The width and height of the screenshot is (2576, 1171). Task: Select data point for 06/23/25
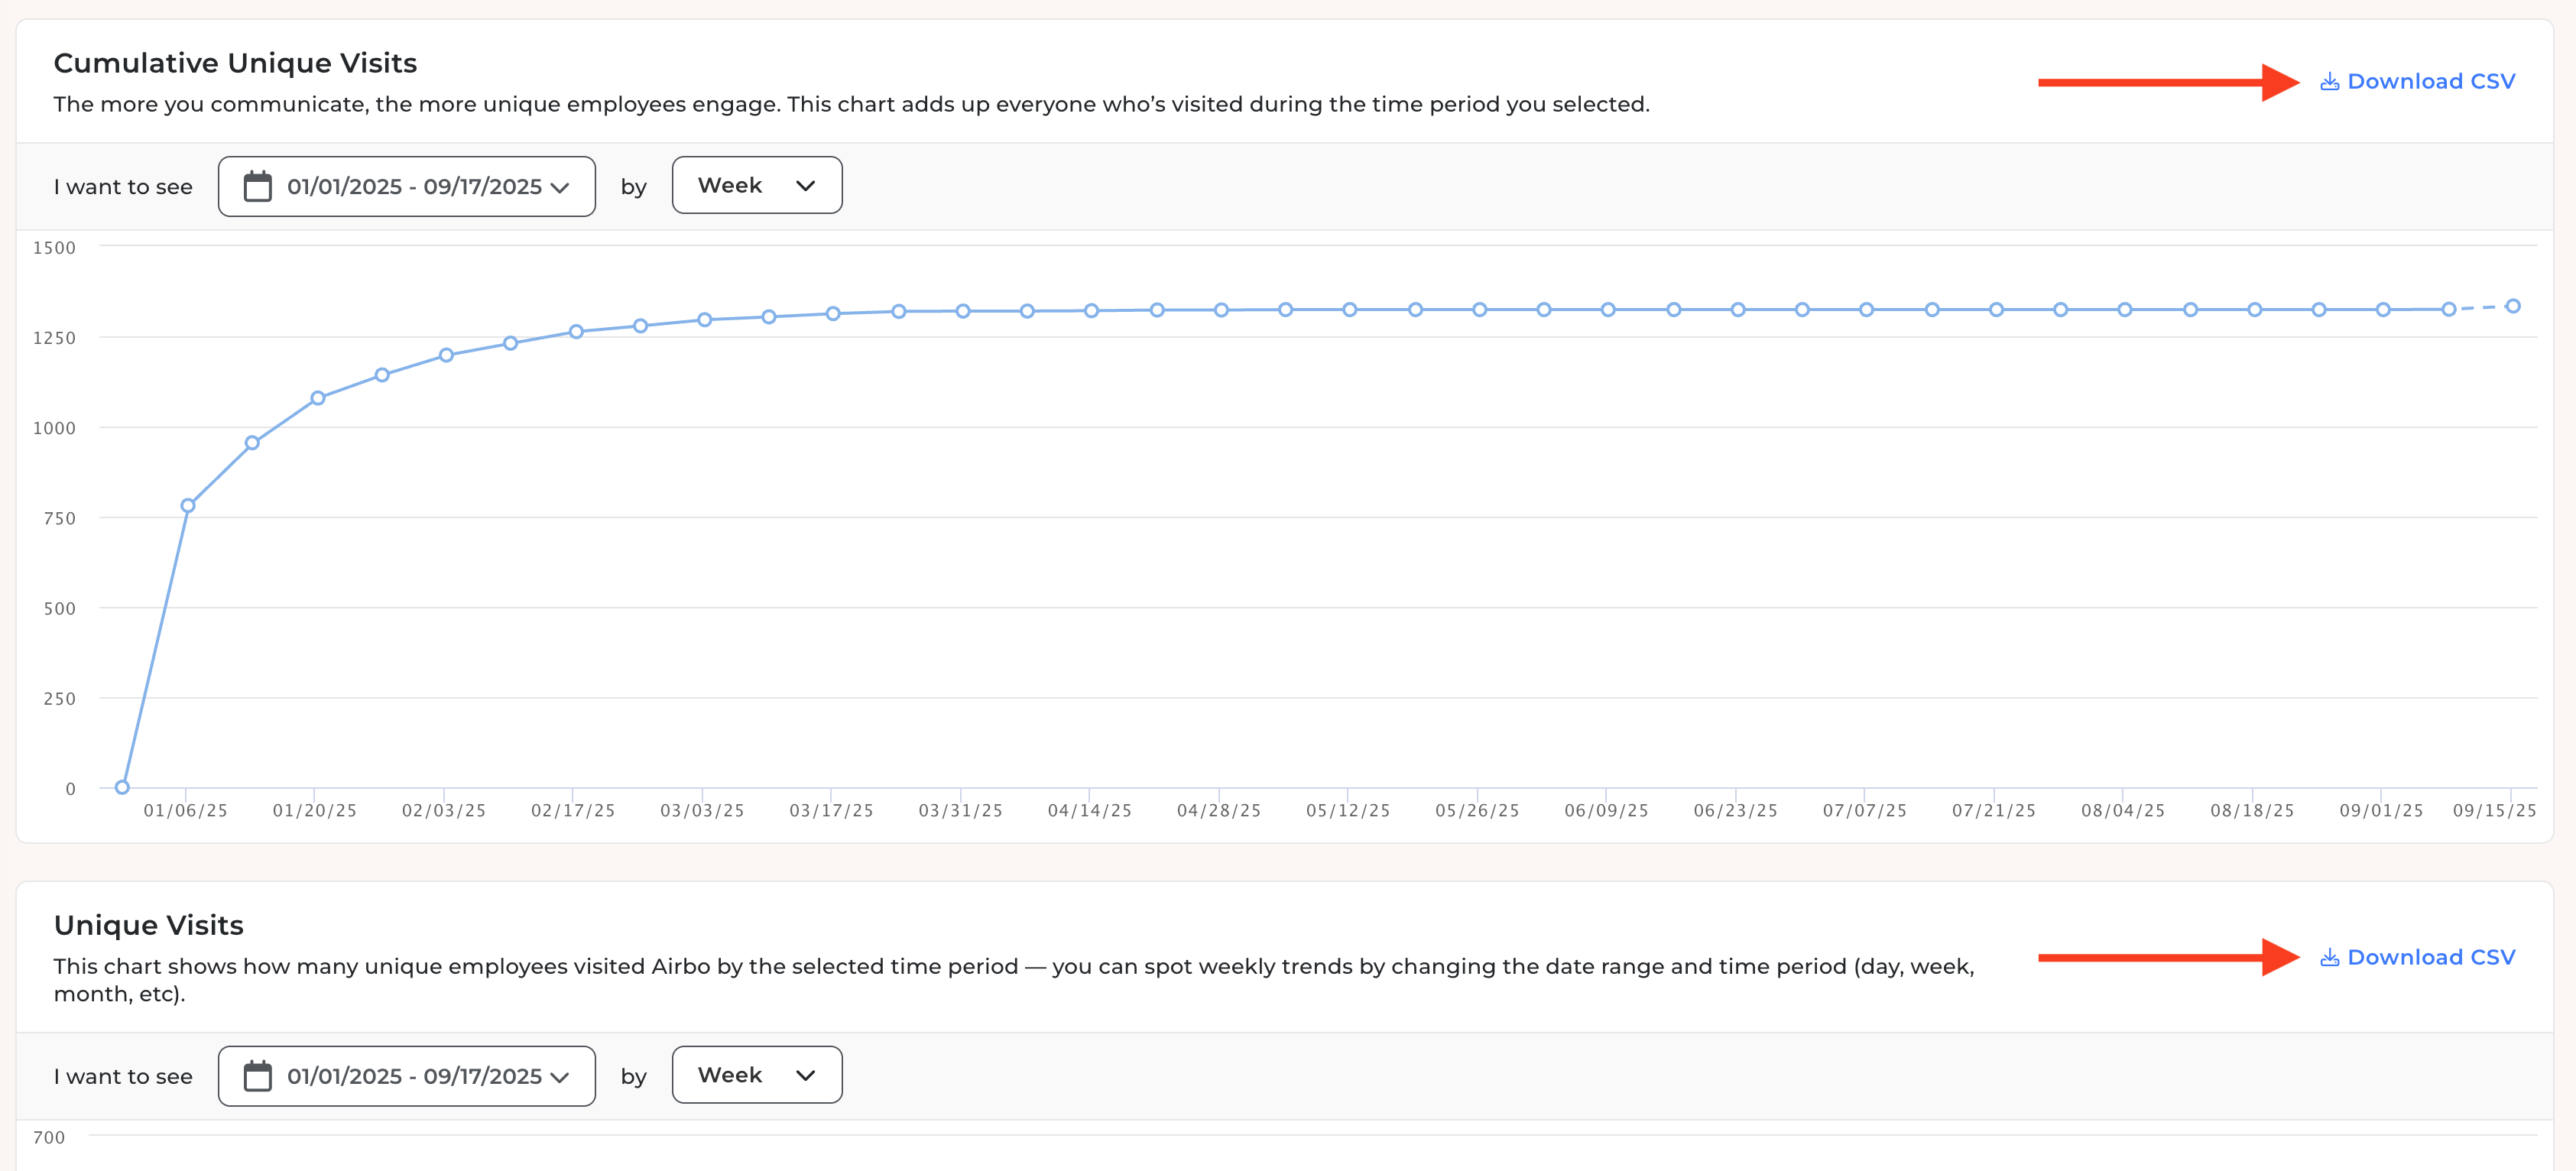point(1738,310)
